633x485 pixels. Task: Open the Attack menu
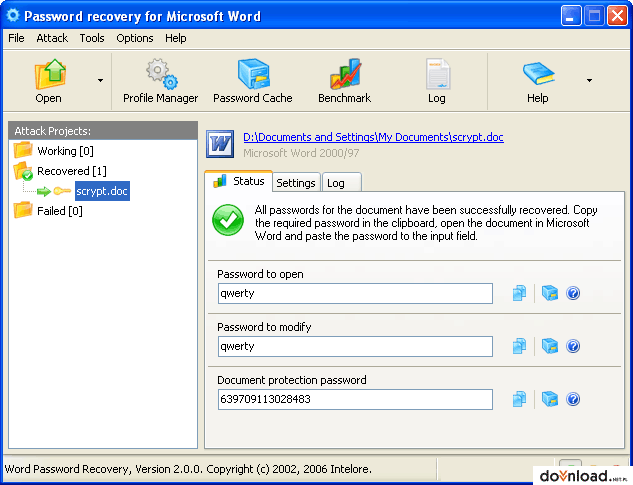52,38
